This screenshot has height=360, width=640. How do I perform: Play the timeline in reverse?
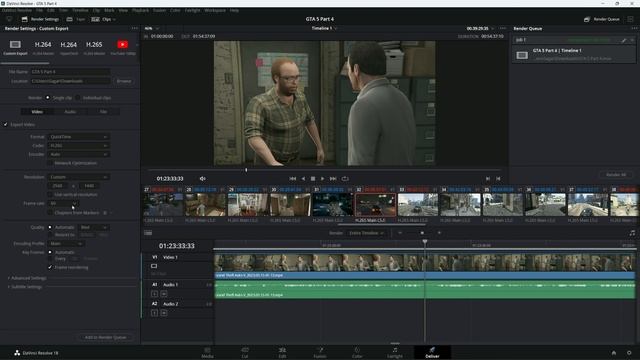click(303, 178)
